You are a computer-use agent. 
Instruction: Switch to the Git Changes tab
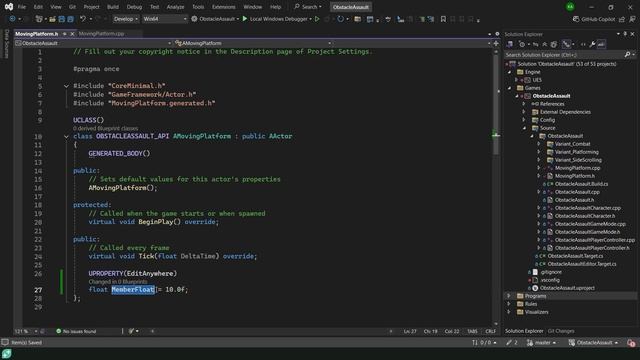click(561, 331)
